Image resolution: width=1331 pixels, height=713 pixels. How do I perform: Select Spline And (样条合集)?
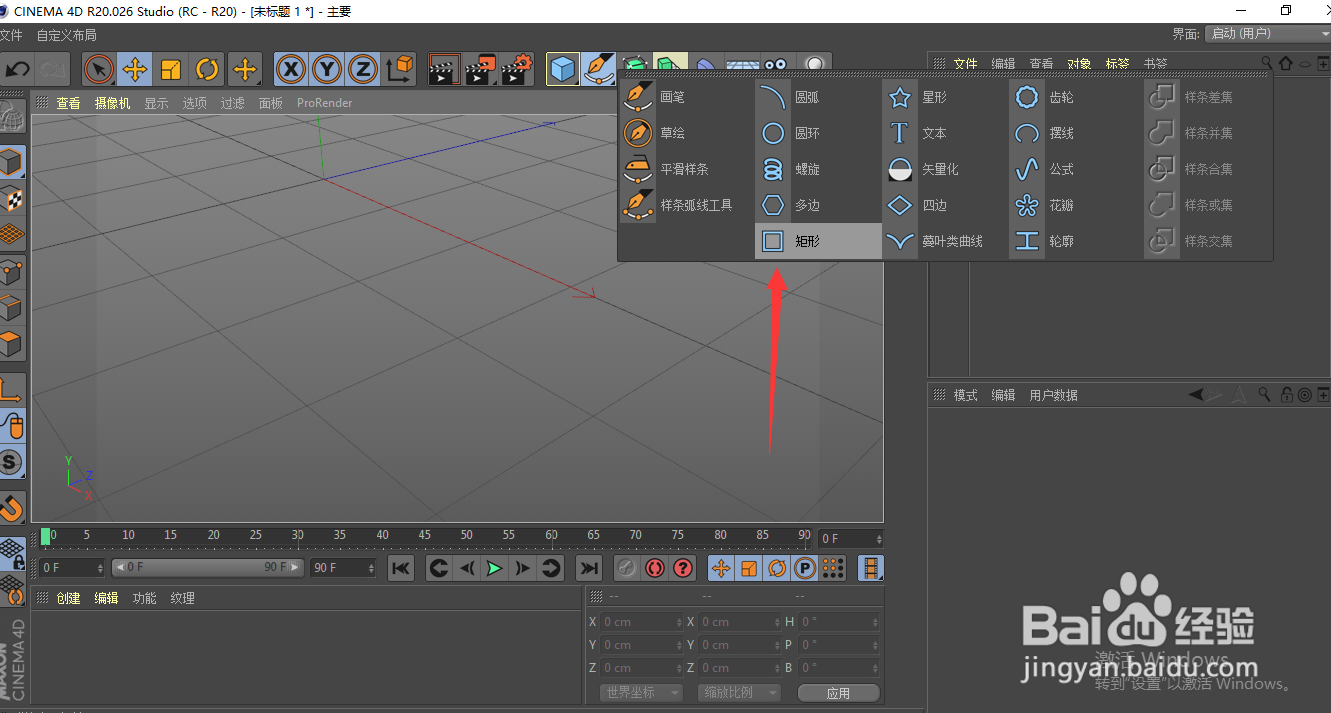[x=1207, y=169]
